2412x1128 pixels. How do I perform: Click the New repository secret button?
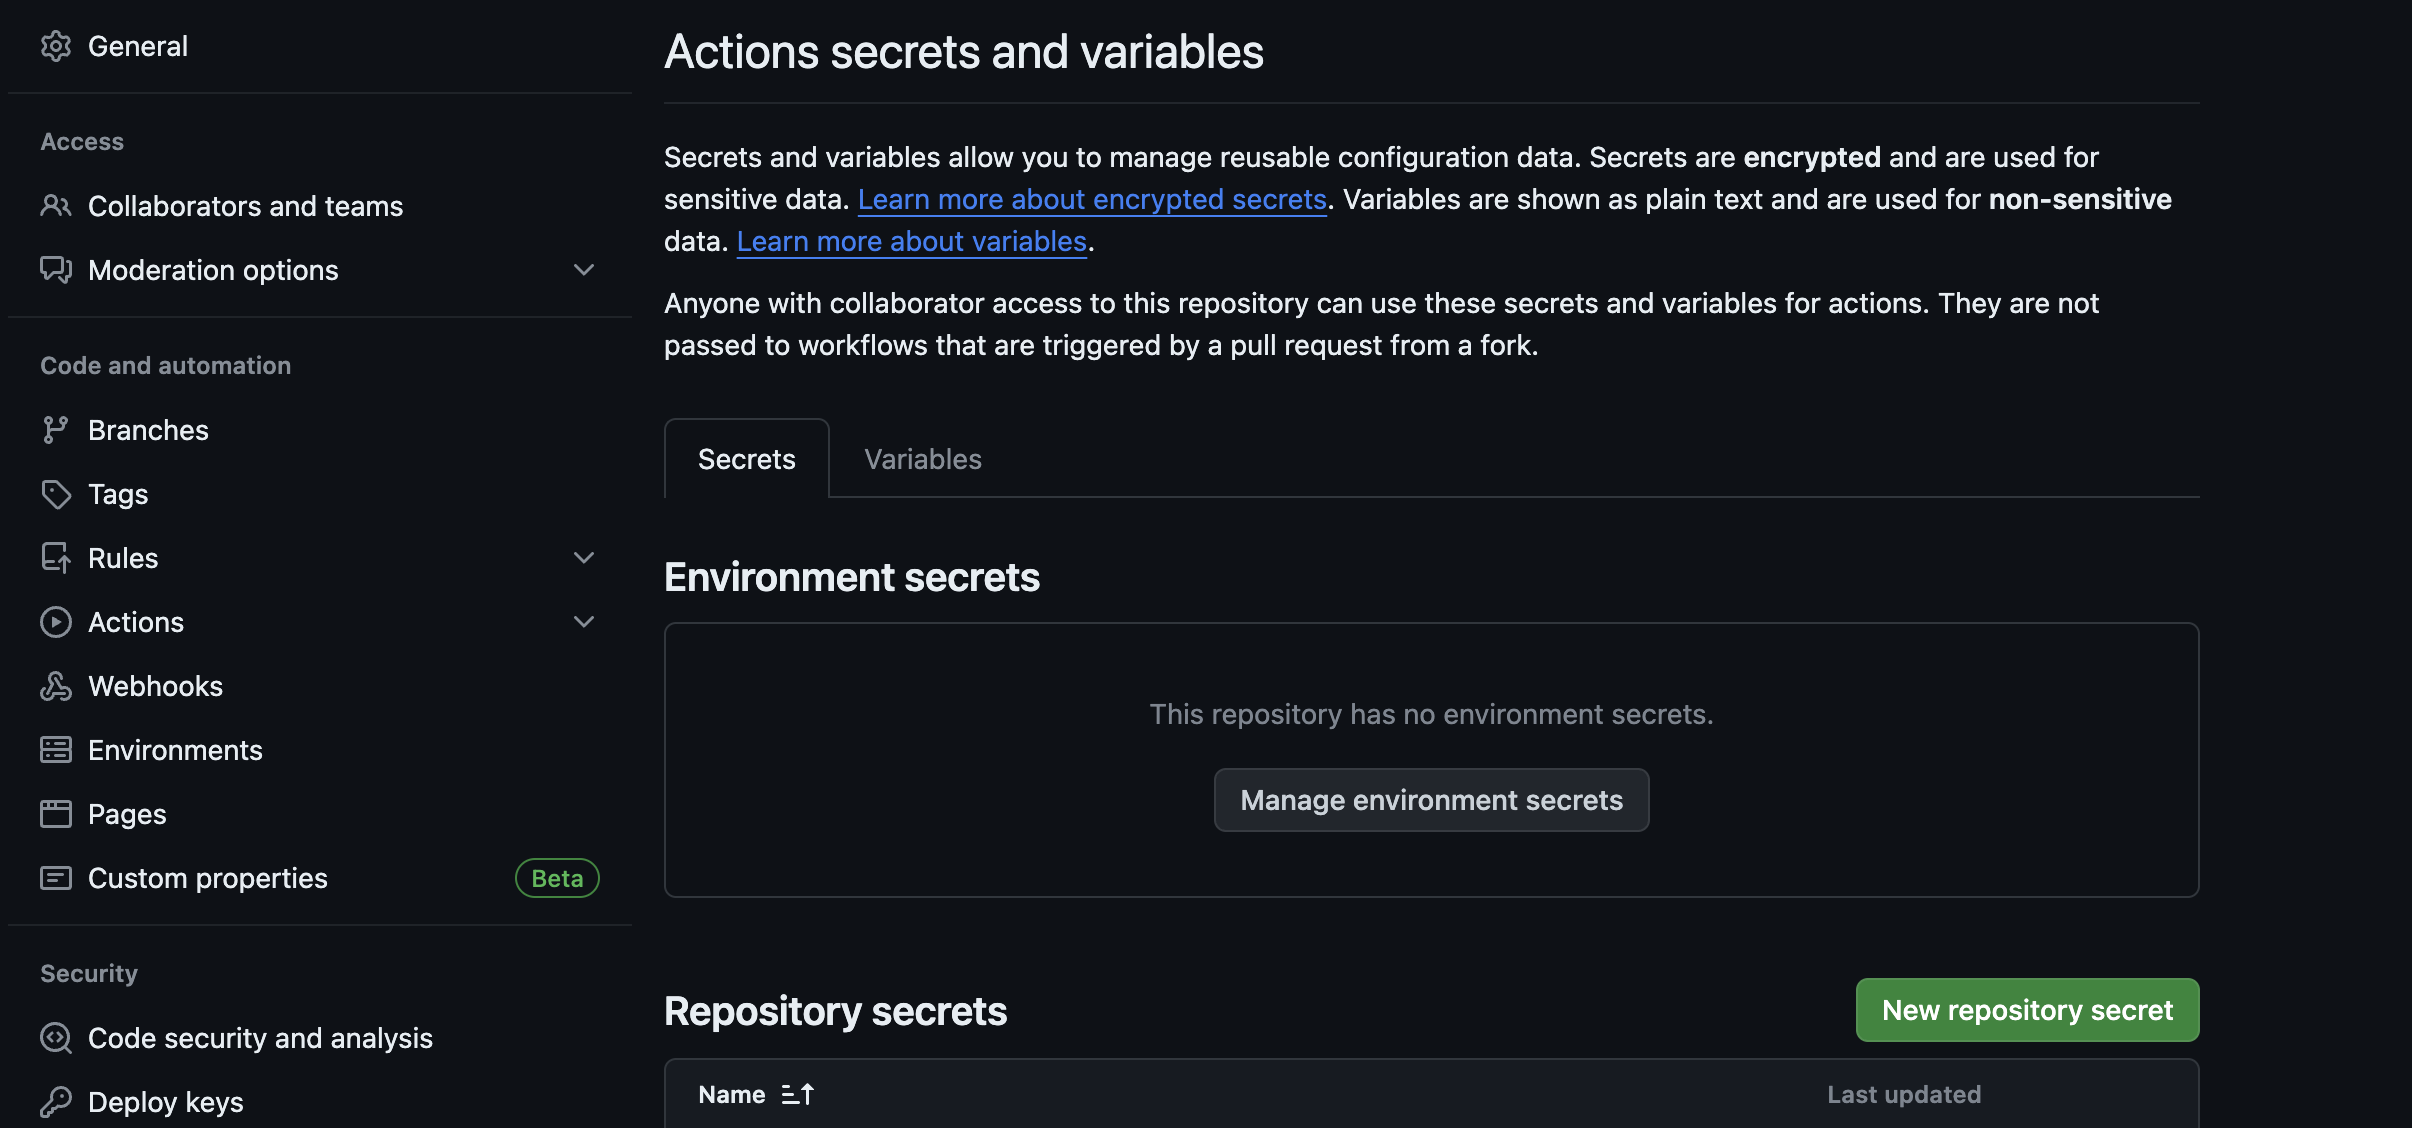pos(2025,1010)
